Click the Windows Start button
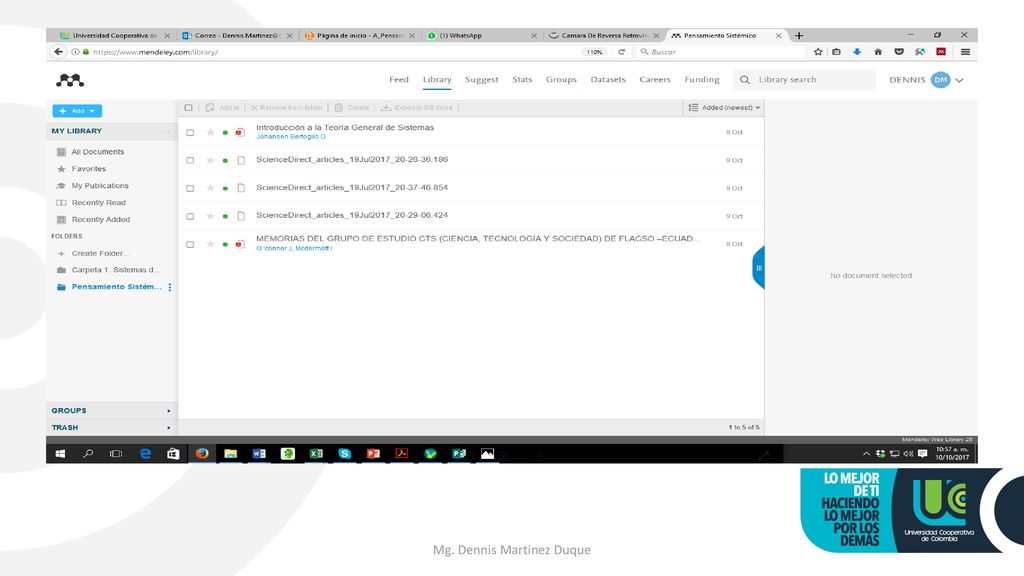Image resolution: width=1024 pixels, height=576 pixels. (60, 453)
